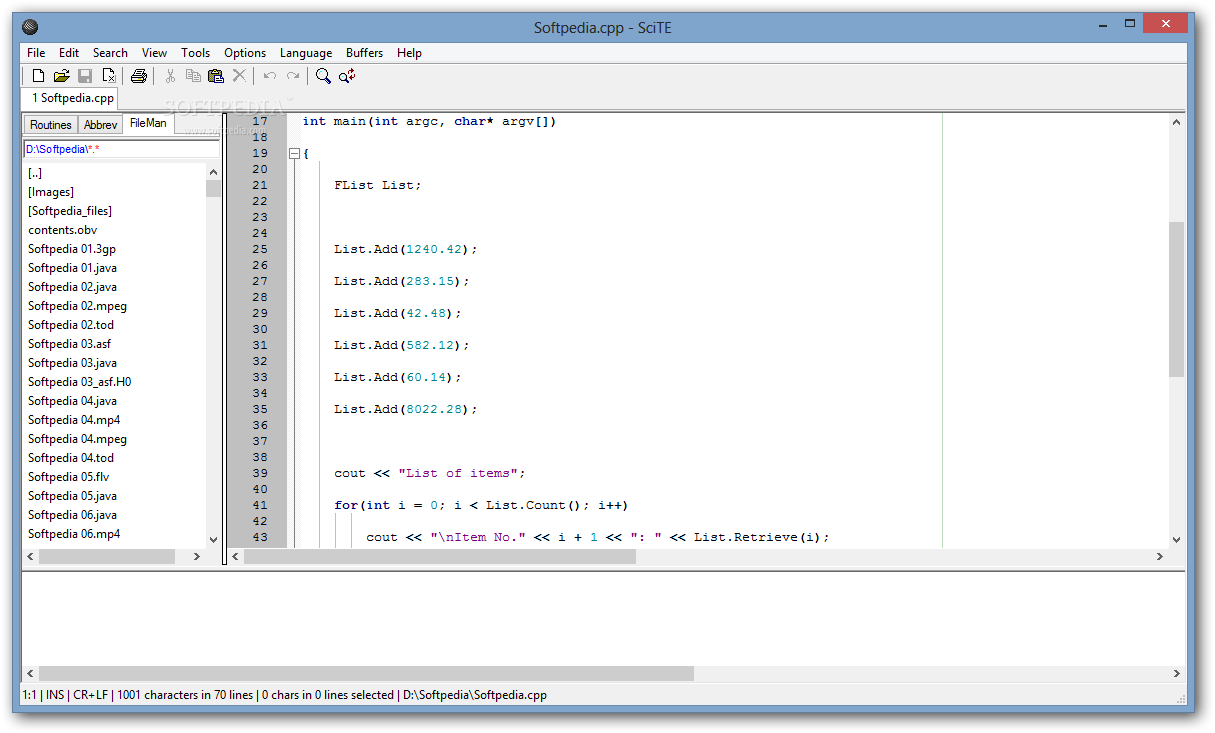Click the Copy toolbar icon

[193, 76]
